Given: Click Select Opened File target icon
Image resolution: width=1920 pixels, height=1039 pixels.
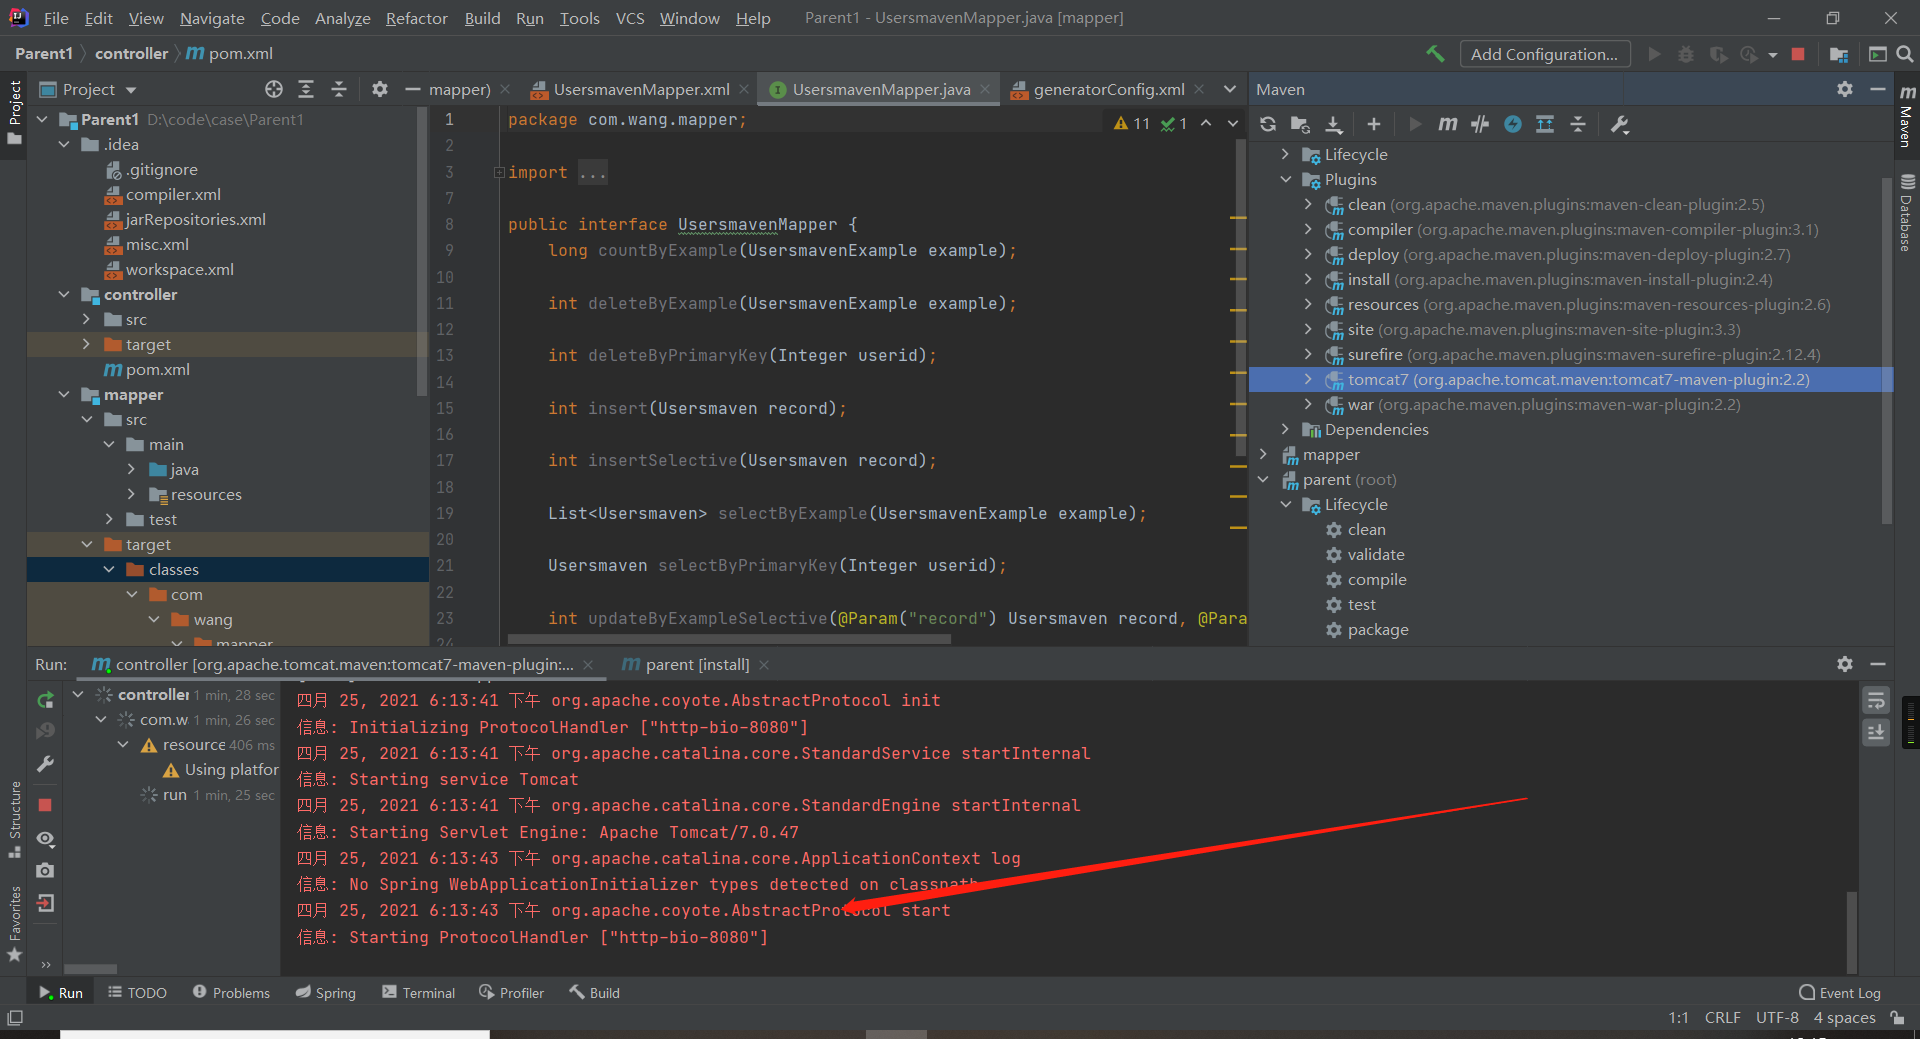Looking at the screenshot, I should [x=274, y=89].
